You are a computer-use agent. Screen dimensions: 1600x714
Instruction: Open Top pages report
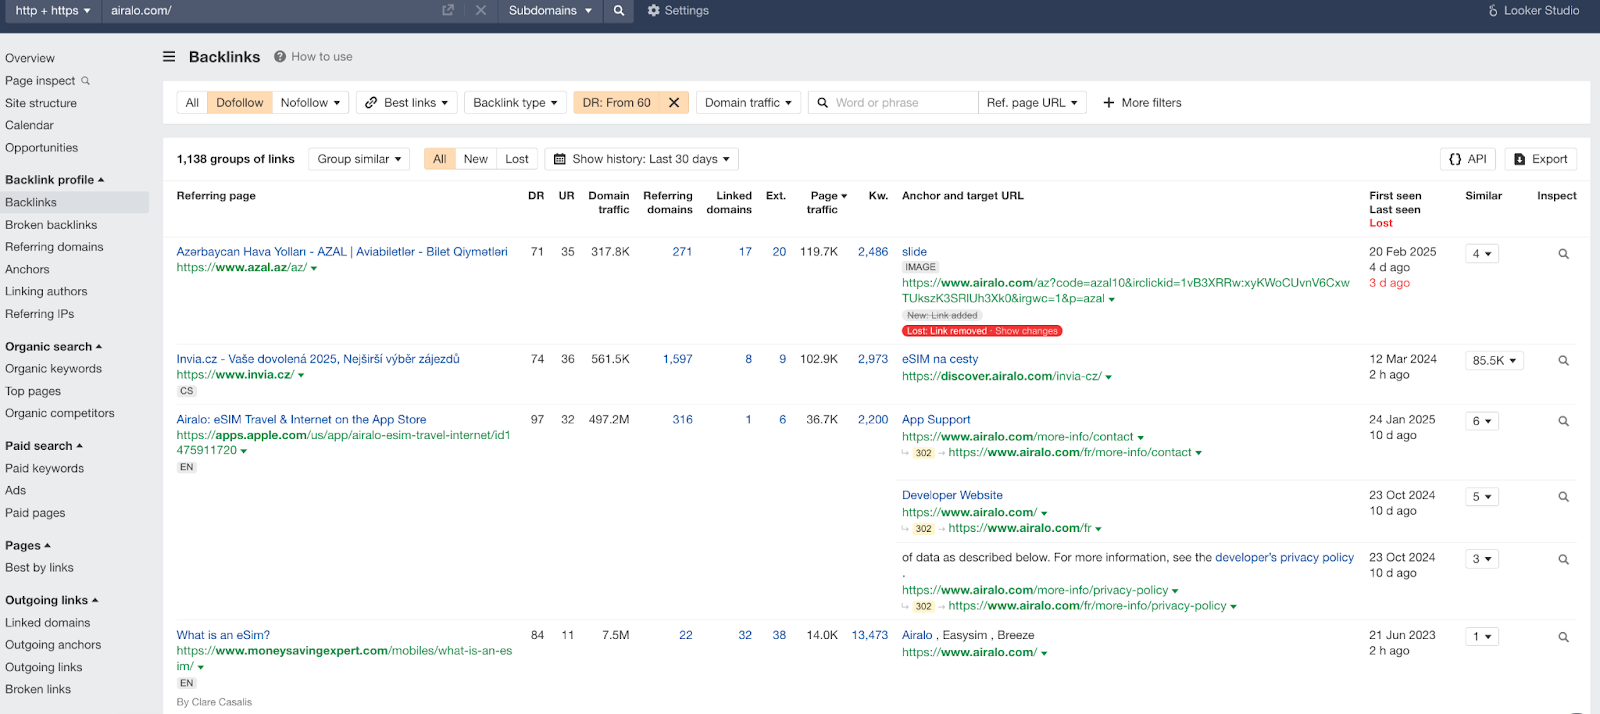point(33,391)
